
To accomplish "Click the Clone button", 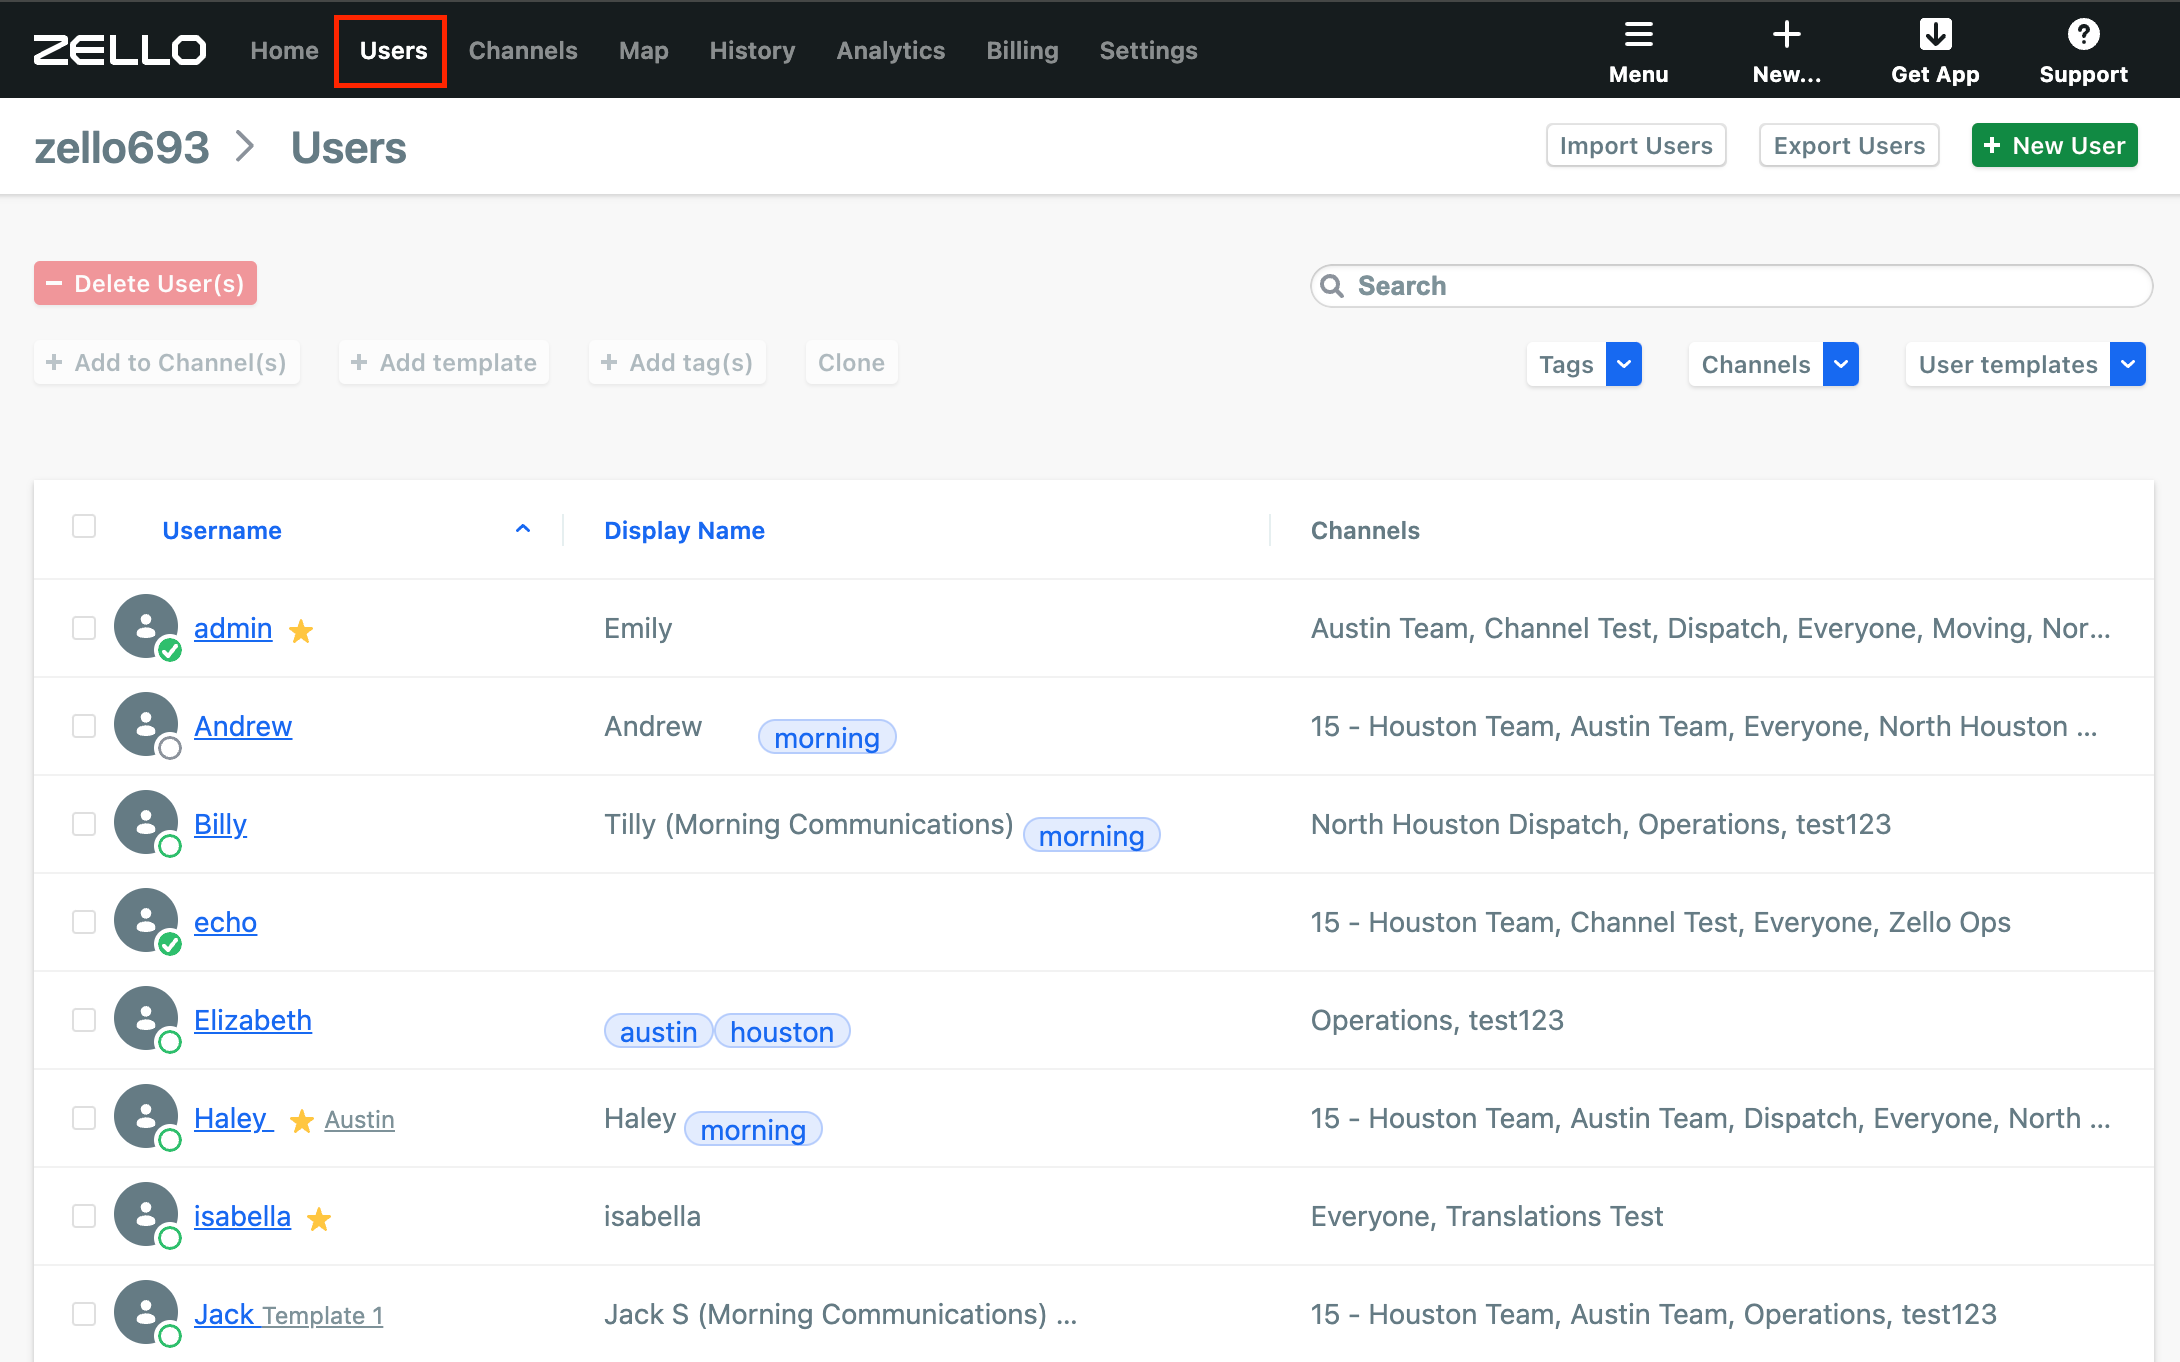I will click(x=851, y=362).
